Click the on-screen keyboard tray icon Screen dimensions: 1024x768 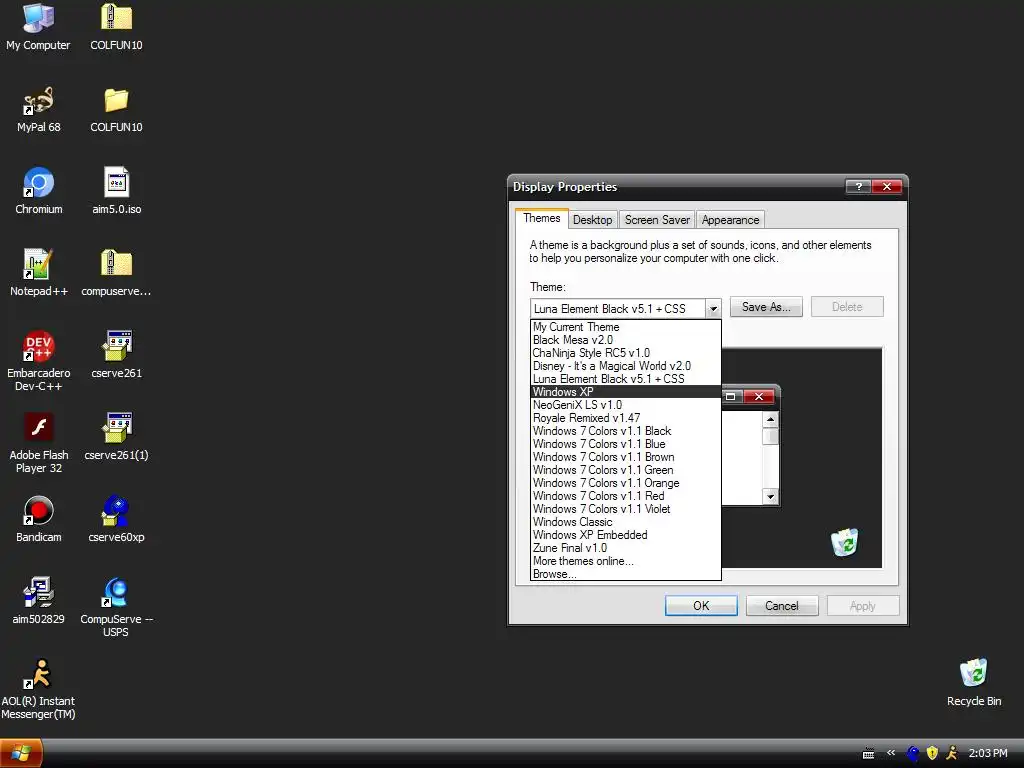tap(868, 754)
